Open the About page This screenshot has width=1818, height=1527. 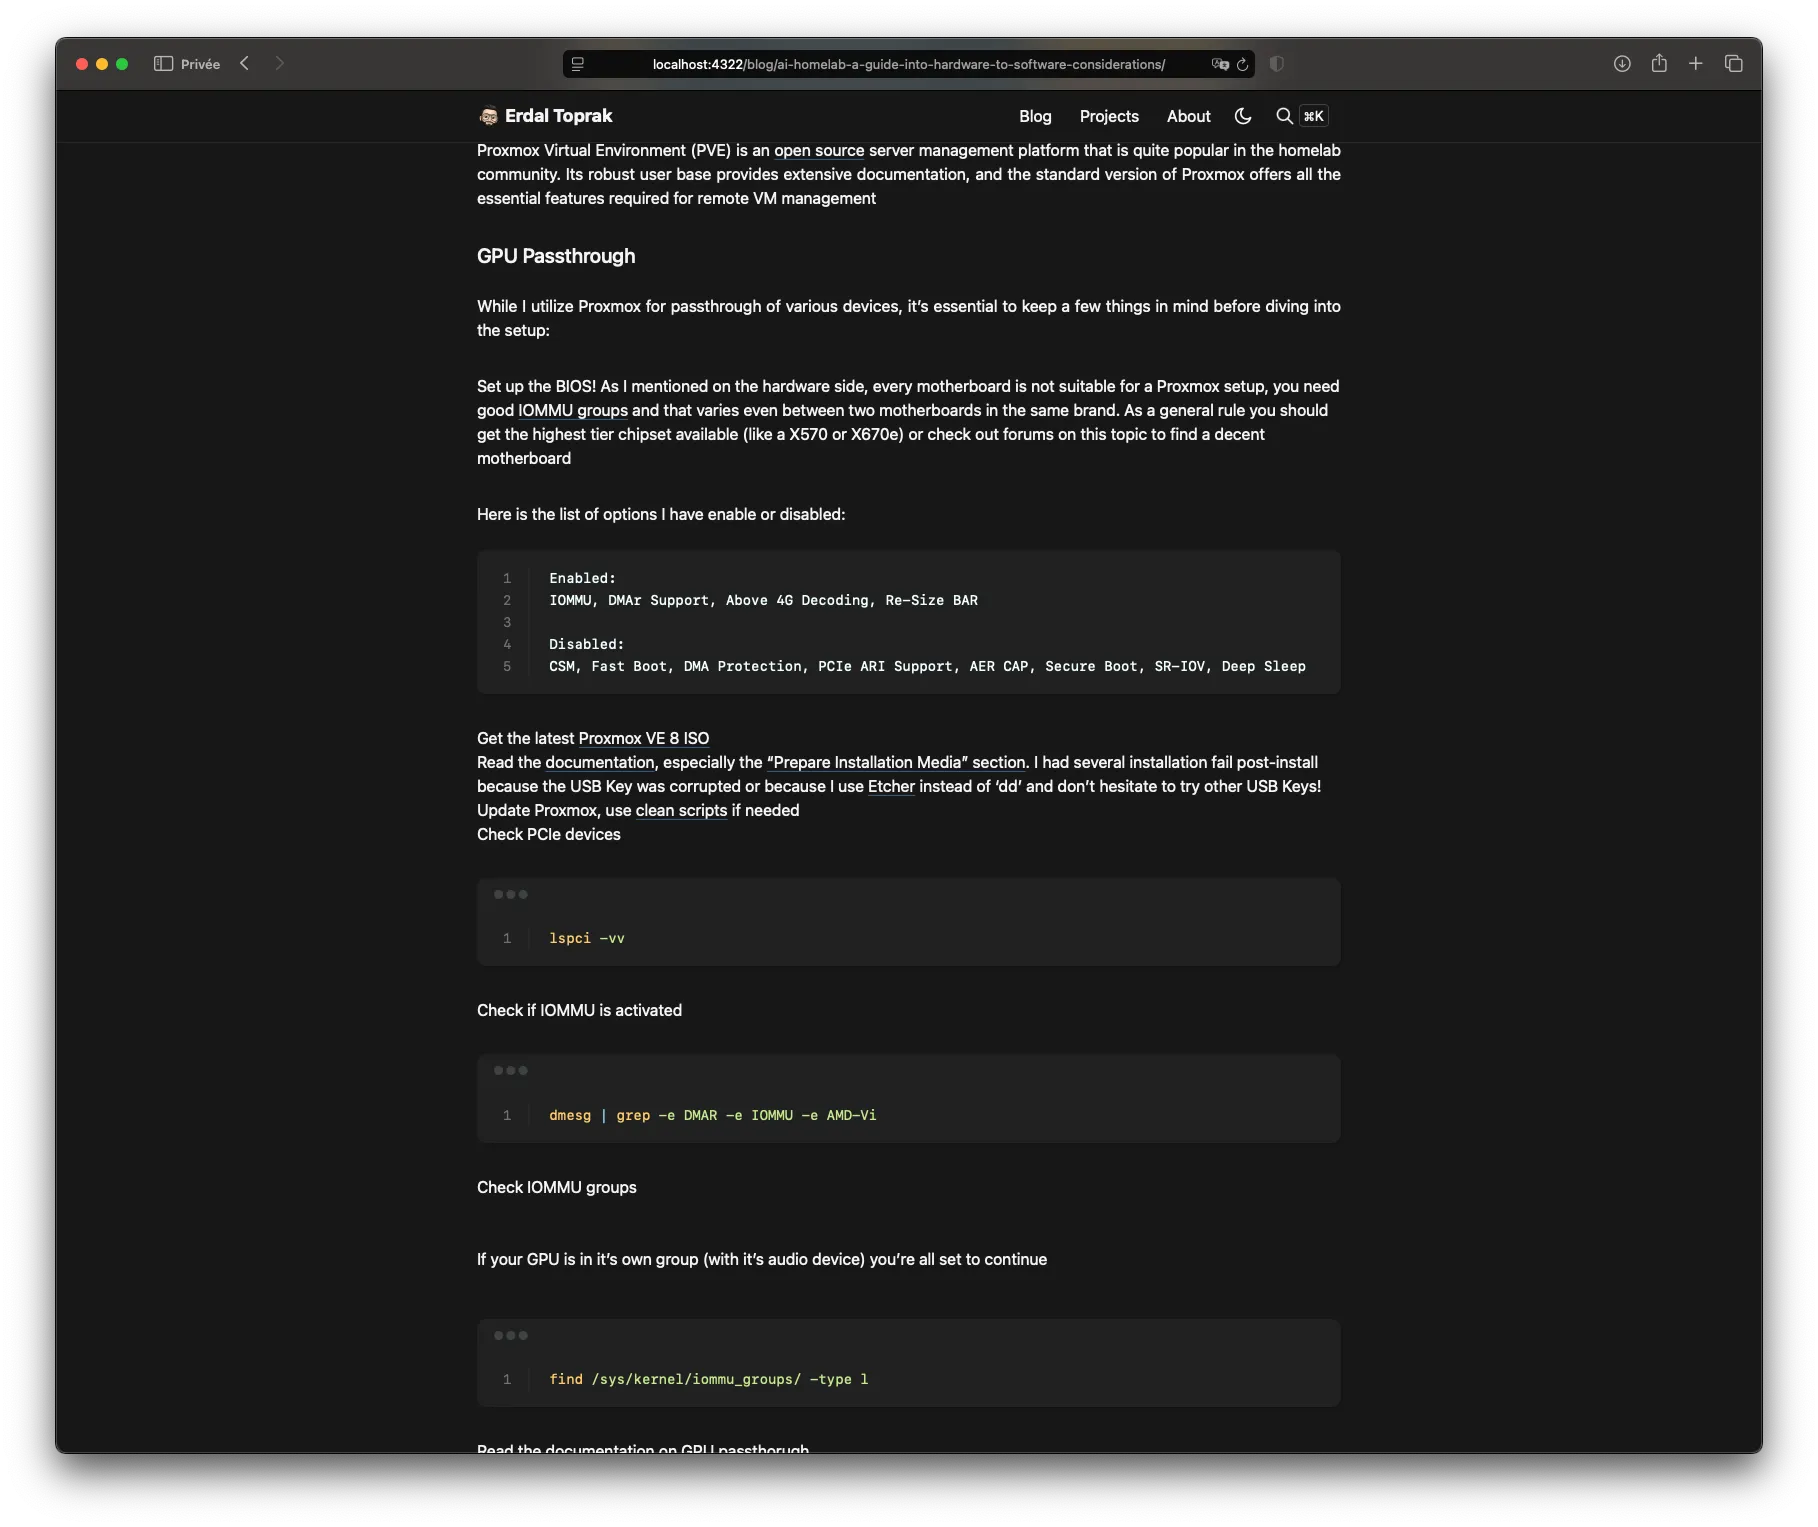pyautogui.click(x=1188, y=116)
